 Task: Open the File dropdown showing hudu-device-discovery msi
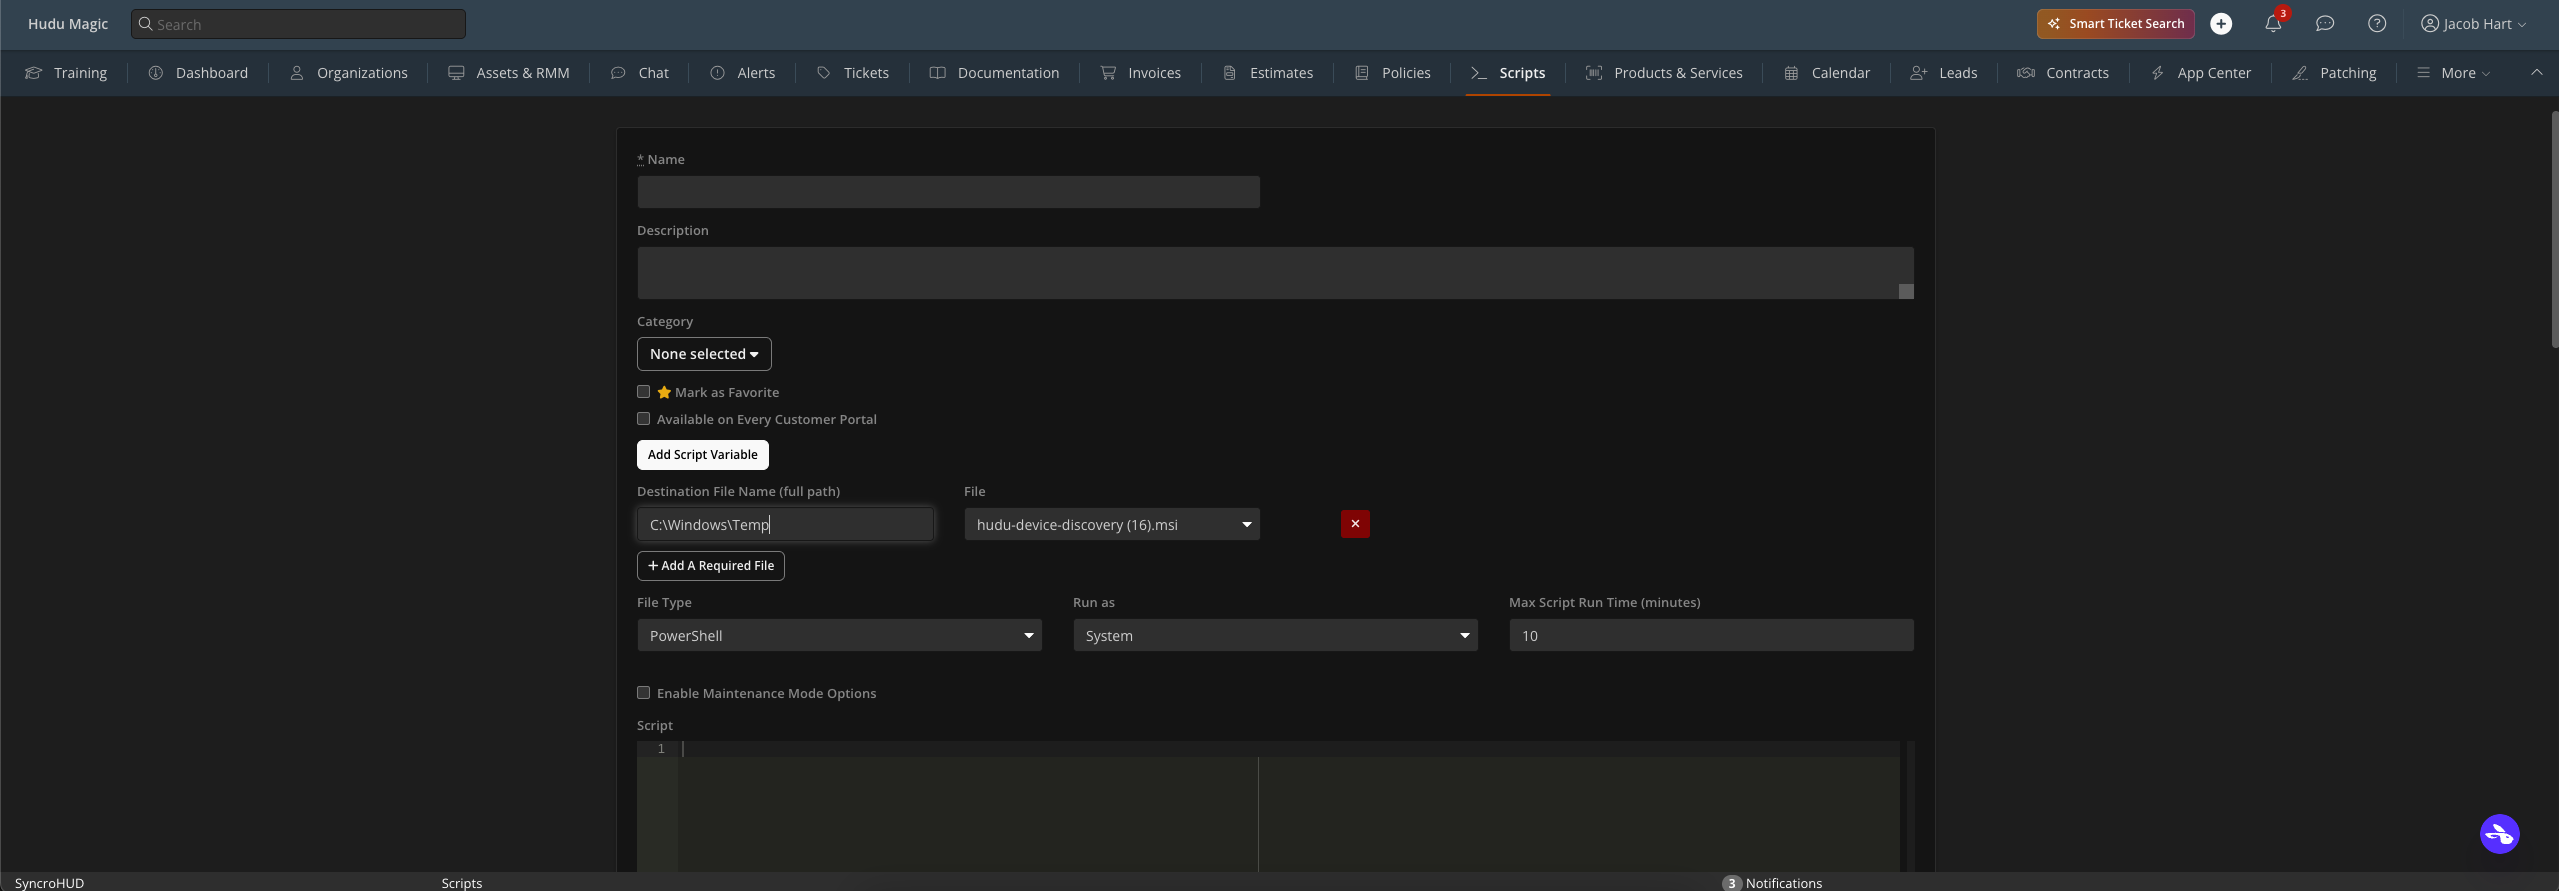pyautogui.click(x=1112, y=524)
